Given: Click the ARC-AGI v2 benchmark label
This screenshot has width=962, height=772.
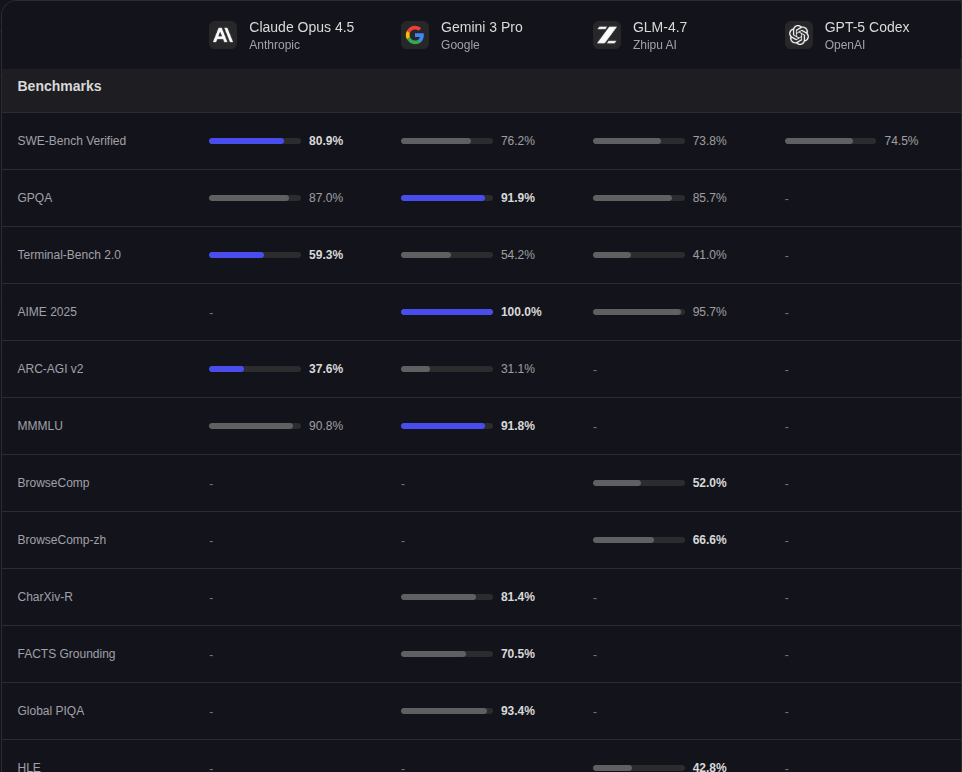Looking at the screenshot, I should [x=50, y=369].
